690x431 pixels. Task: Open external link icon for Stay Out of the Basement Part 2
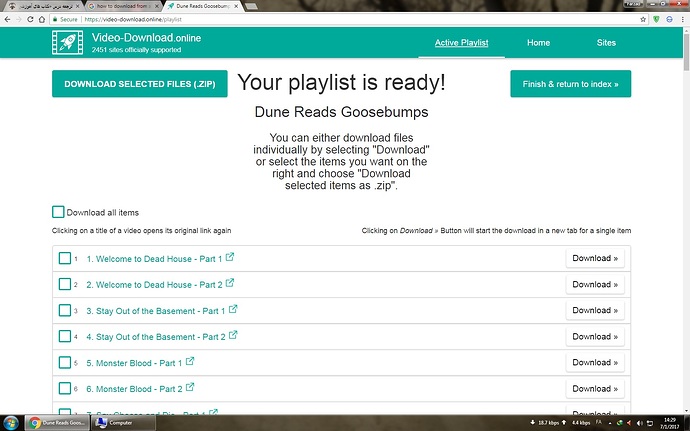pyautogui.click(x=233, y=335)
